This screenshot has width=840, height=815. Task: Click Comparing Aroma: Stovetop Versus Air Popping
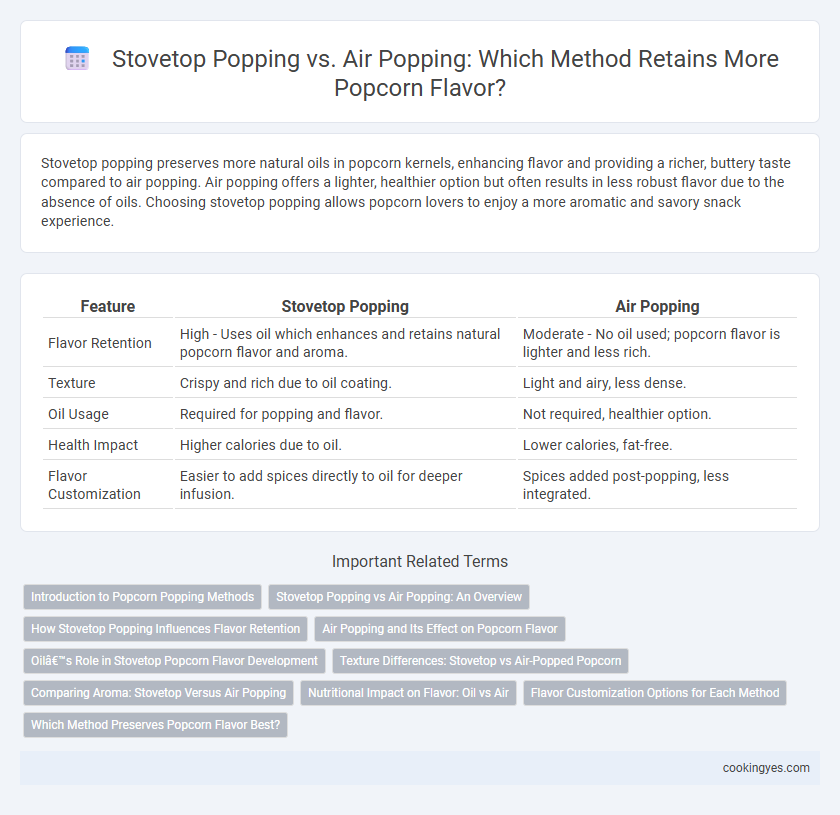(159, 693)
